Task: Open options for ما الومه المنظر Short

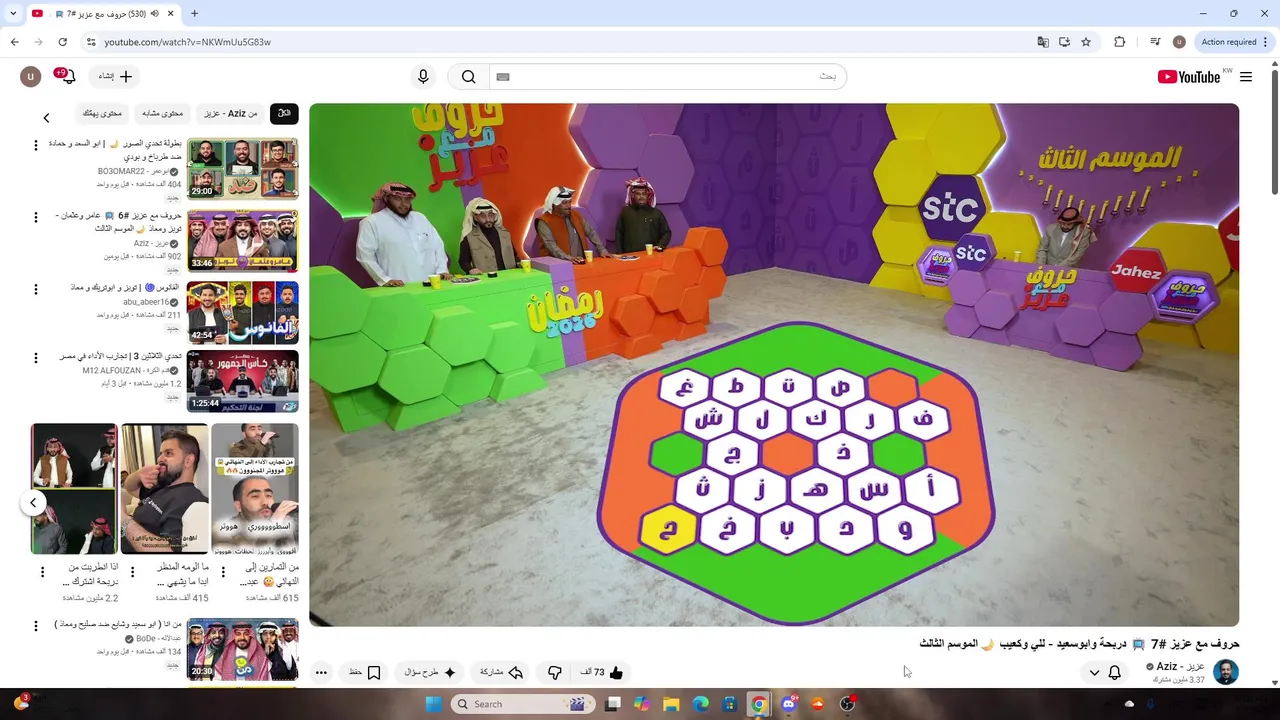Action: click(133, 572)
